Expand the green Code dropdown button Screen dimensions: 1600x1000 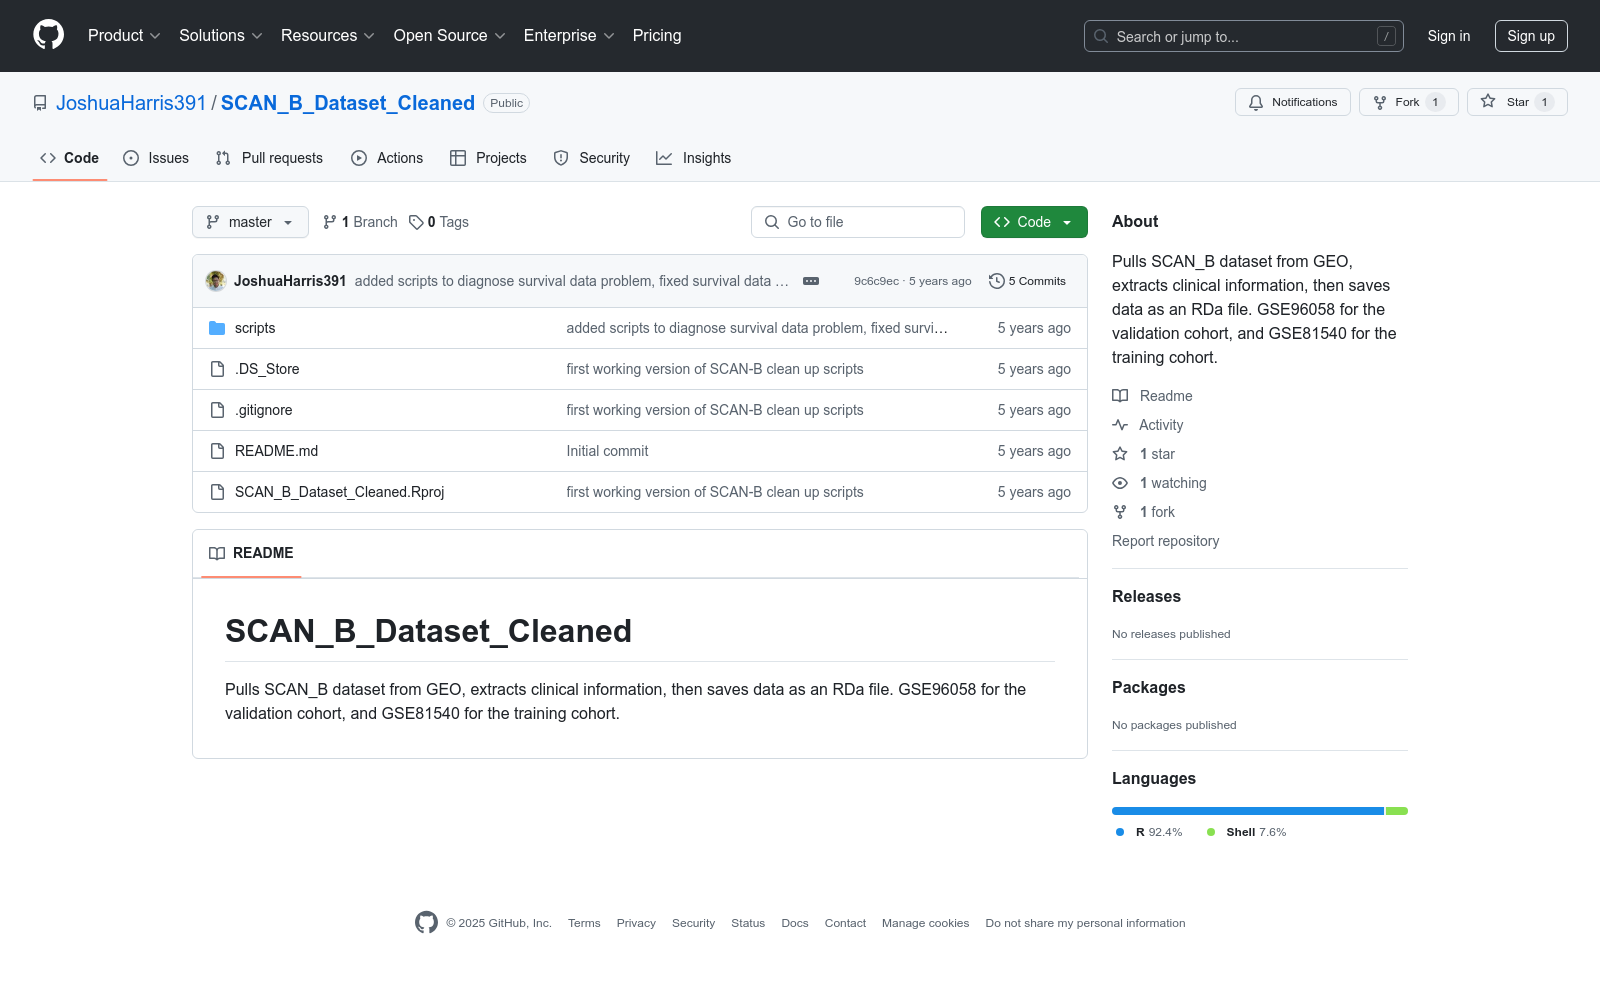(1033, 222)
